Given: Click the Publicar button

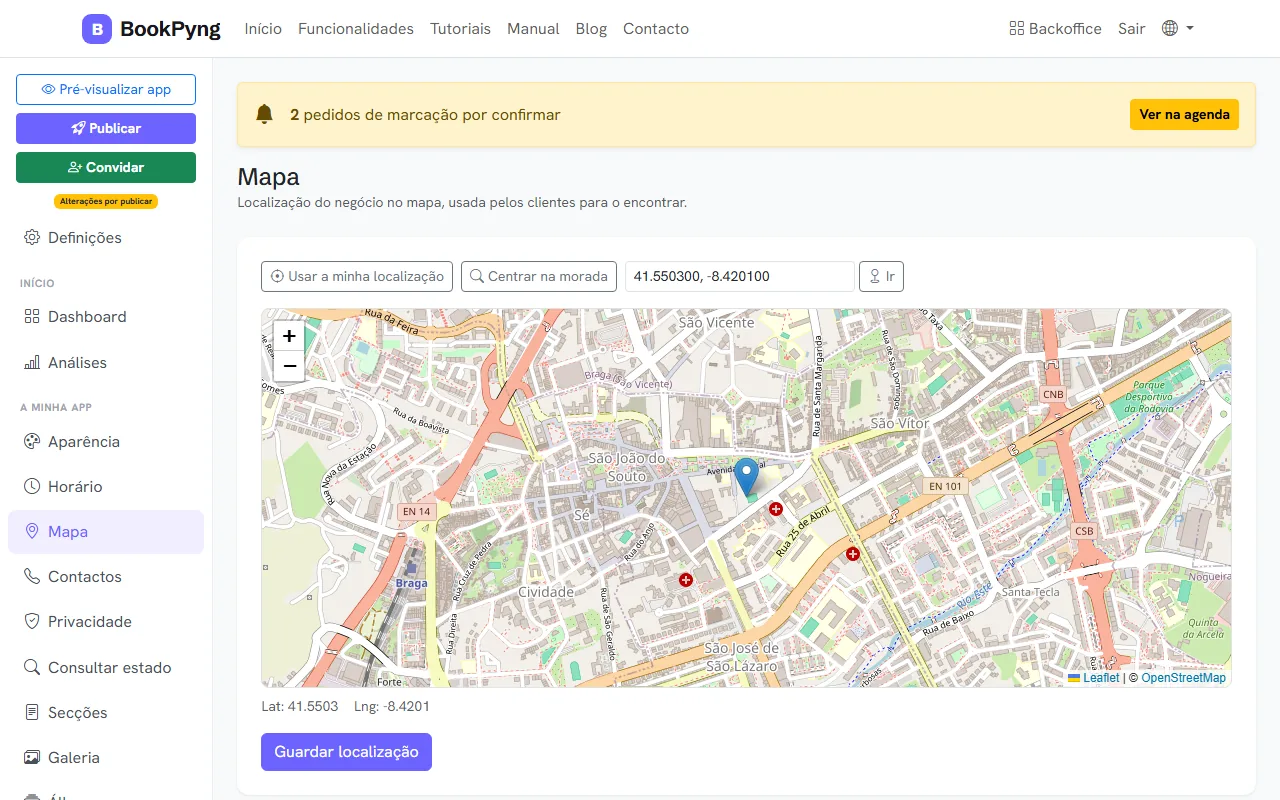Looking at the screenshot, I should tap(106, 128).
